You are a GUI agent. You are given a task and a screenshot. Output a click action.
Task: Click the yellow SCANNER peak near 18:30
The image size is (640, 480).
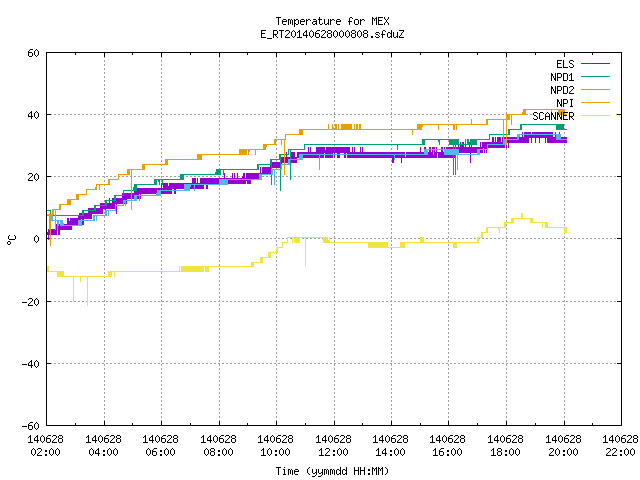click(522, 216)
